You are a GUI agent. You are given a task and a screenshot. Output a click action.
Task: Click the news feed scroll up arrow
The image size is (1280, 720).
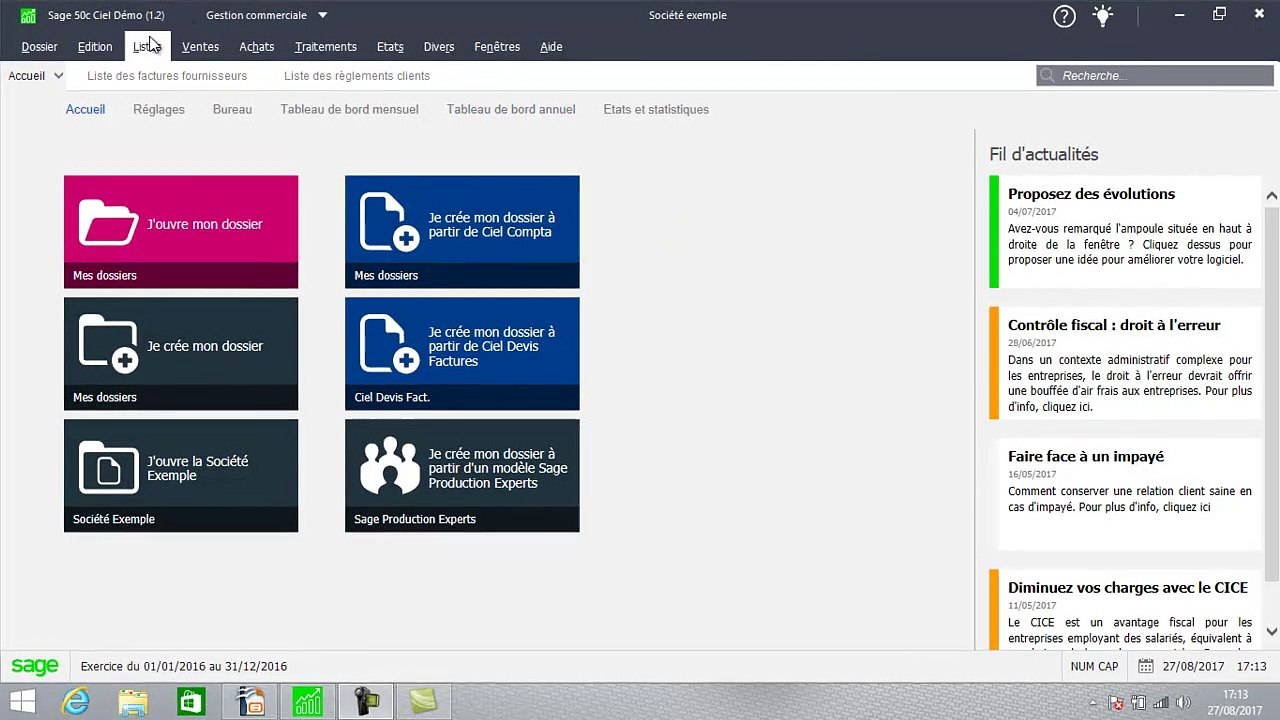(1271, 196)
